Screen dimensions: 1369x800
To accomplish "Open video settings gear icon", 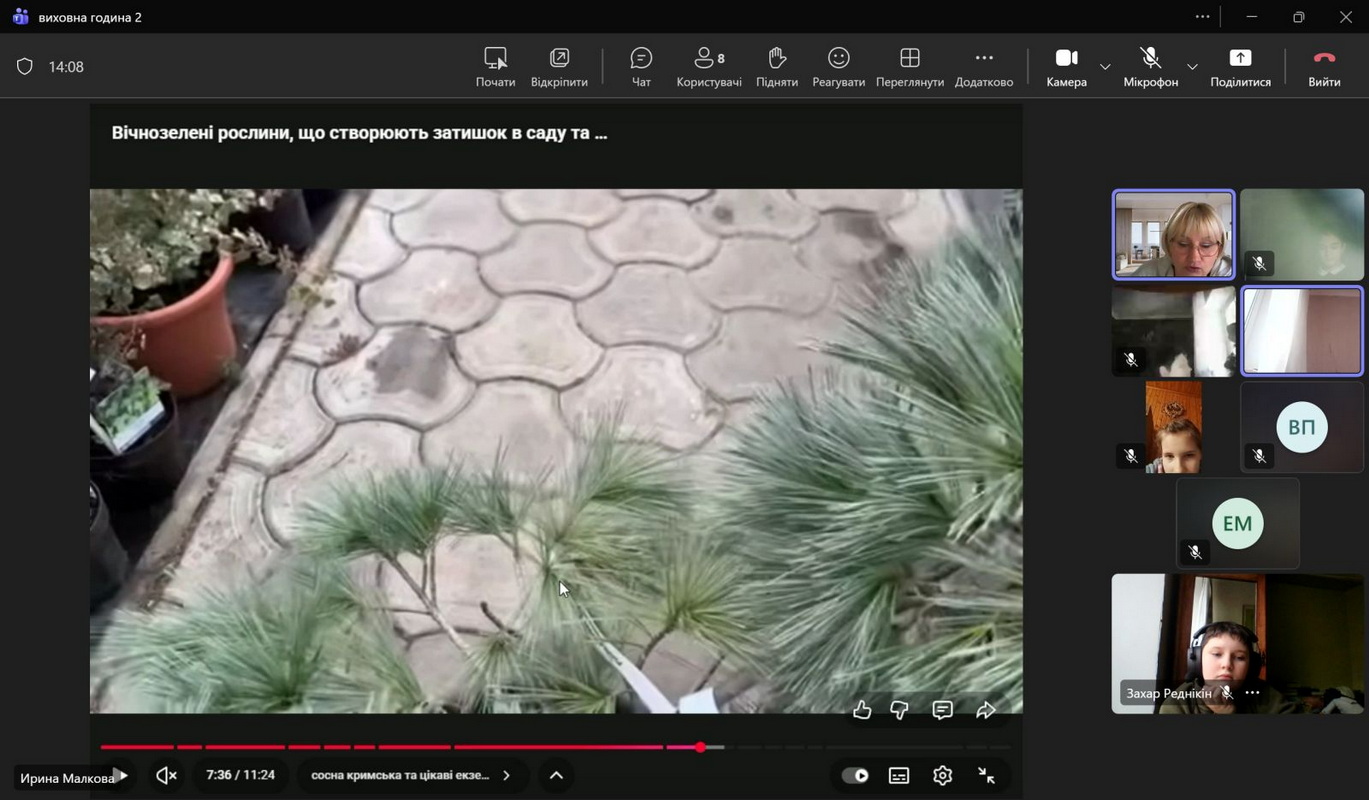I will point(942,775).
